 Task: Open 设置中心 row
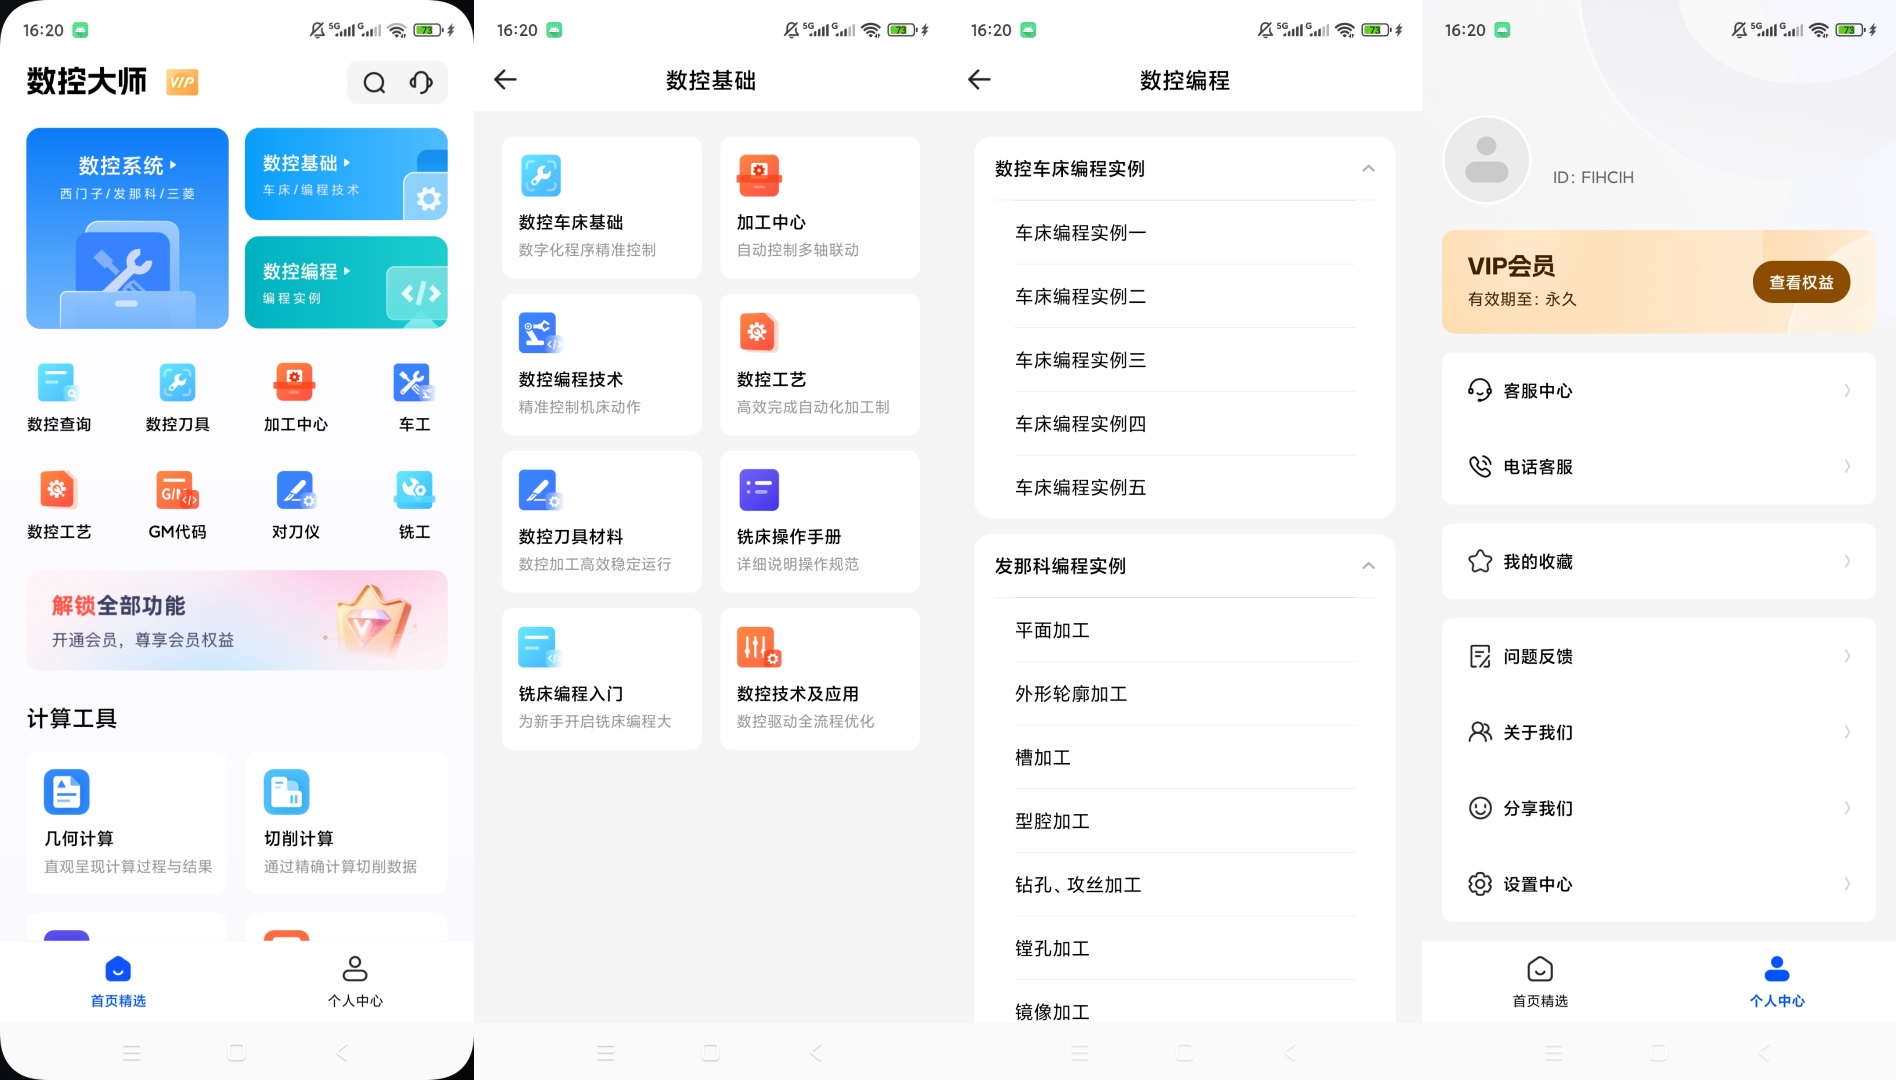click(x=1659, y=884)
